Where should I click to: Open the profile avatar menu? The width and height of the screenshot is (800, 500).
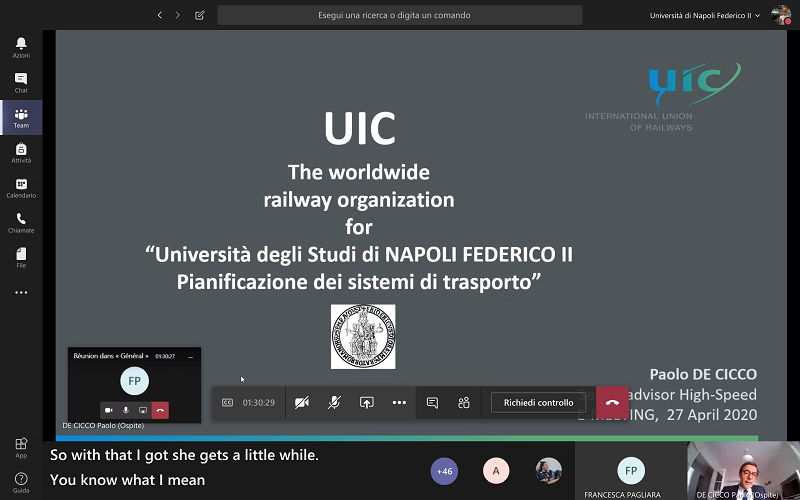(x=781, y=15)
